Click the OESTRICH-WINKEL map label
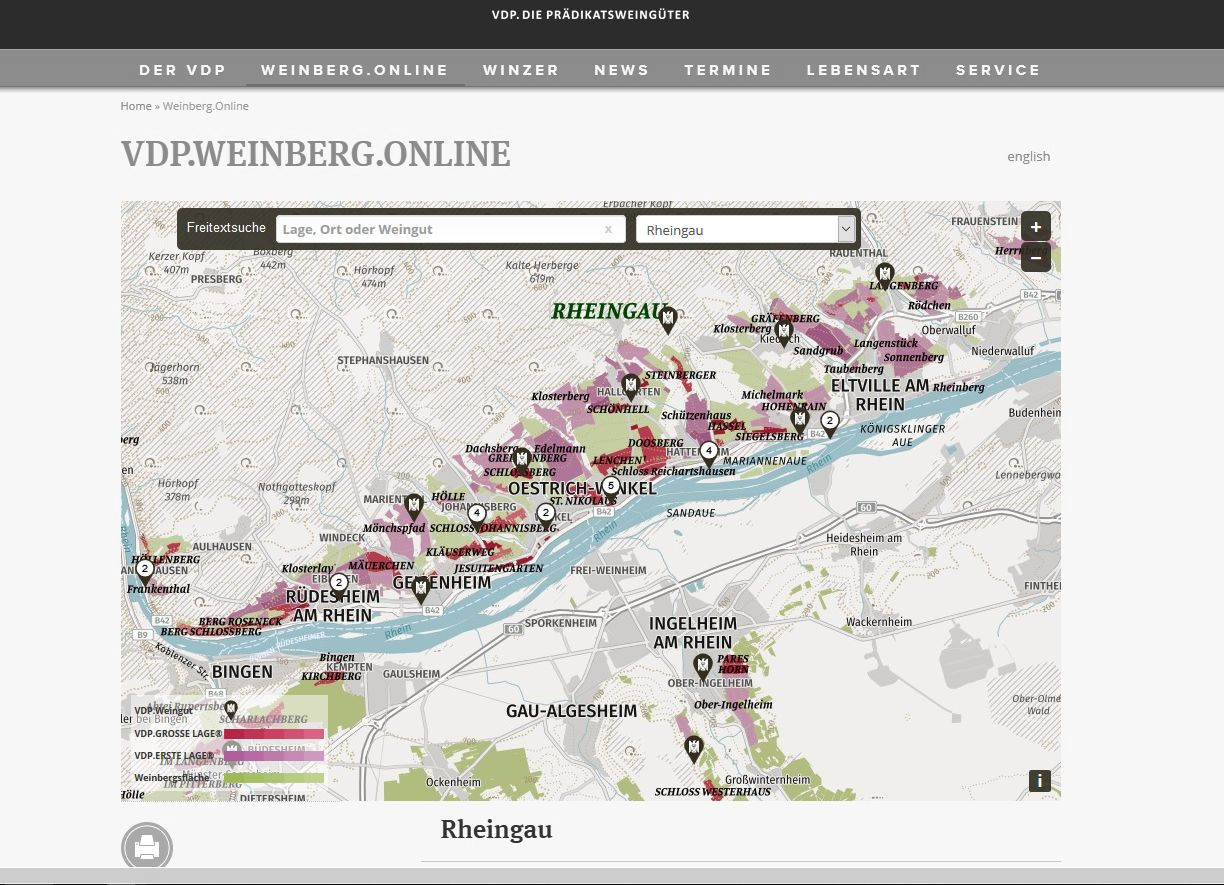 (x=583, y=489)
